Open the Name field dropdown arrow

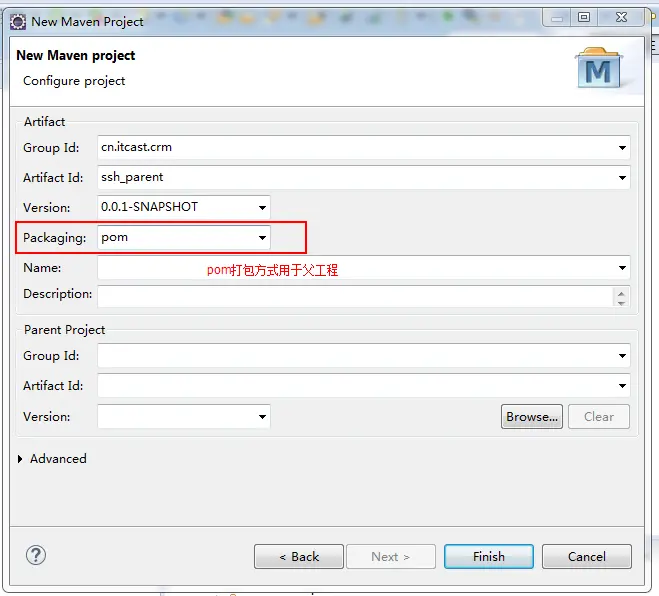622,268
